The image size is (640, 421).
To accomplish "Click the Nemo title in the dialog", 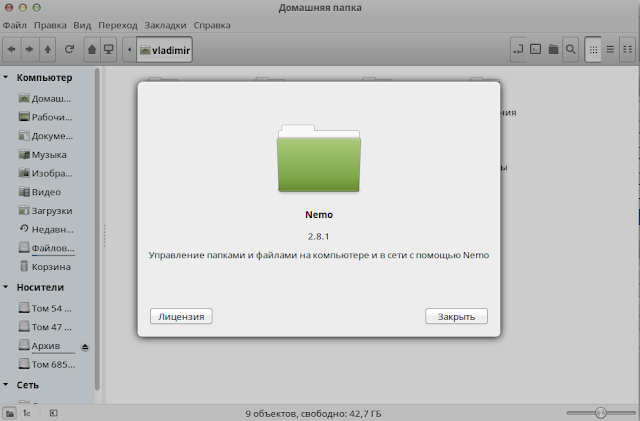I will tap(319, 215).
